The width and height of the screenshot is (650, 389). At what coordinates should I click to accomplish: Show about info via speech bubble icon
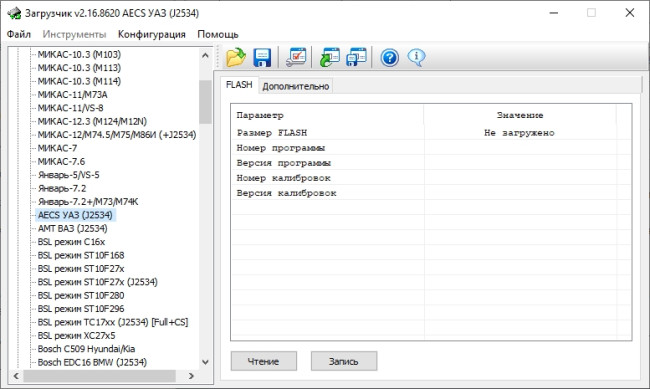pyautogui.click(x=416, y=57)
